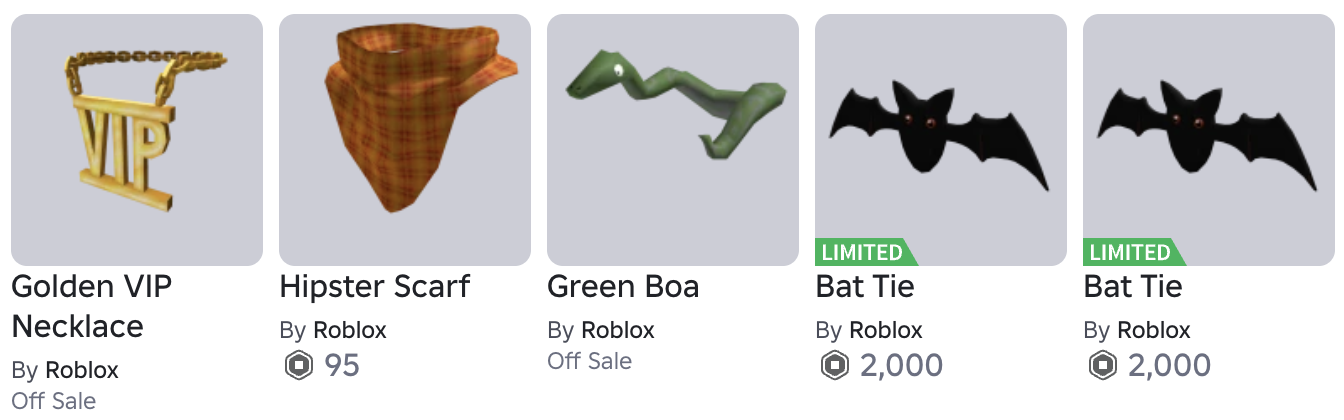Open the left Bat Tie thumbnail
This screenshot has width=1344, height=420.
(941, 140)
